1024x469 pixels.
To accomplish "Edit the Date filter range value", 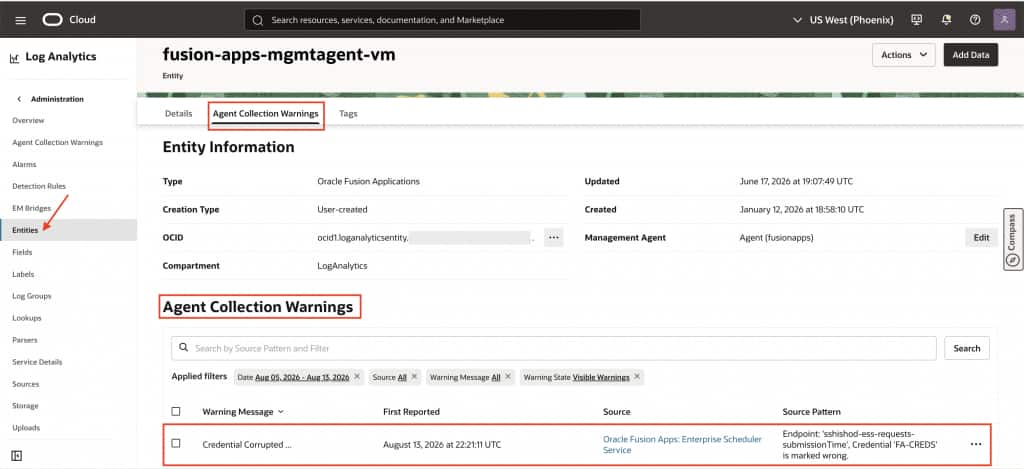I will point(302,378).
